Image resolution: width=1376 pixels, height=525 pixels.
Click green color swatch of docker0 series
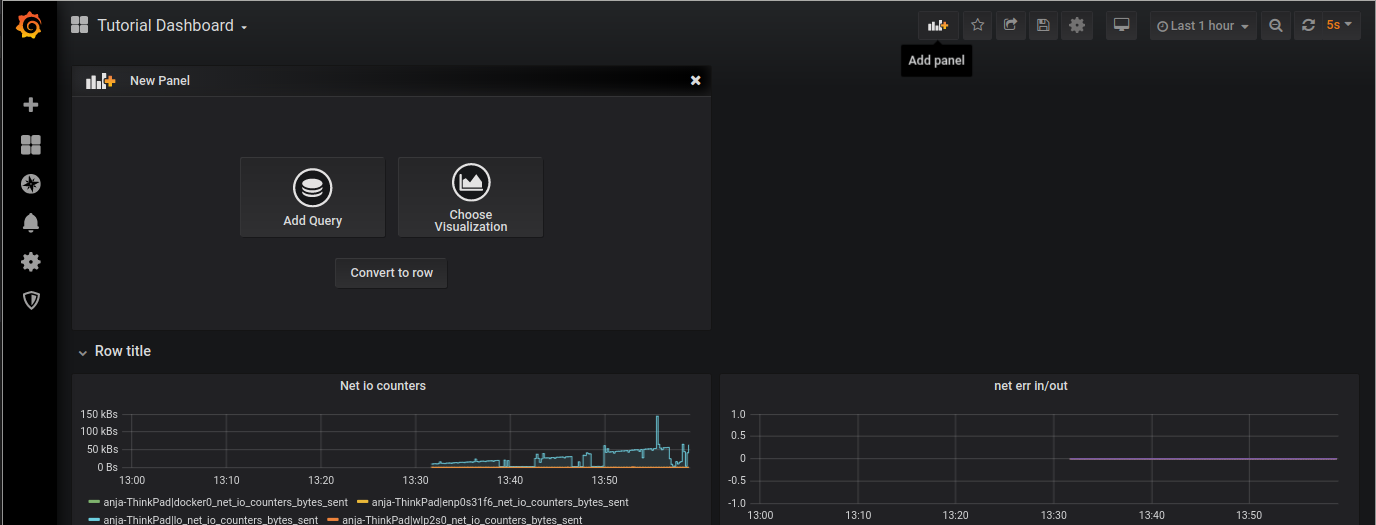click(94, 502)
